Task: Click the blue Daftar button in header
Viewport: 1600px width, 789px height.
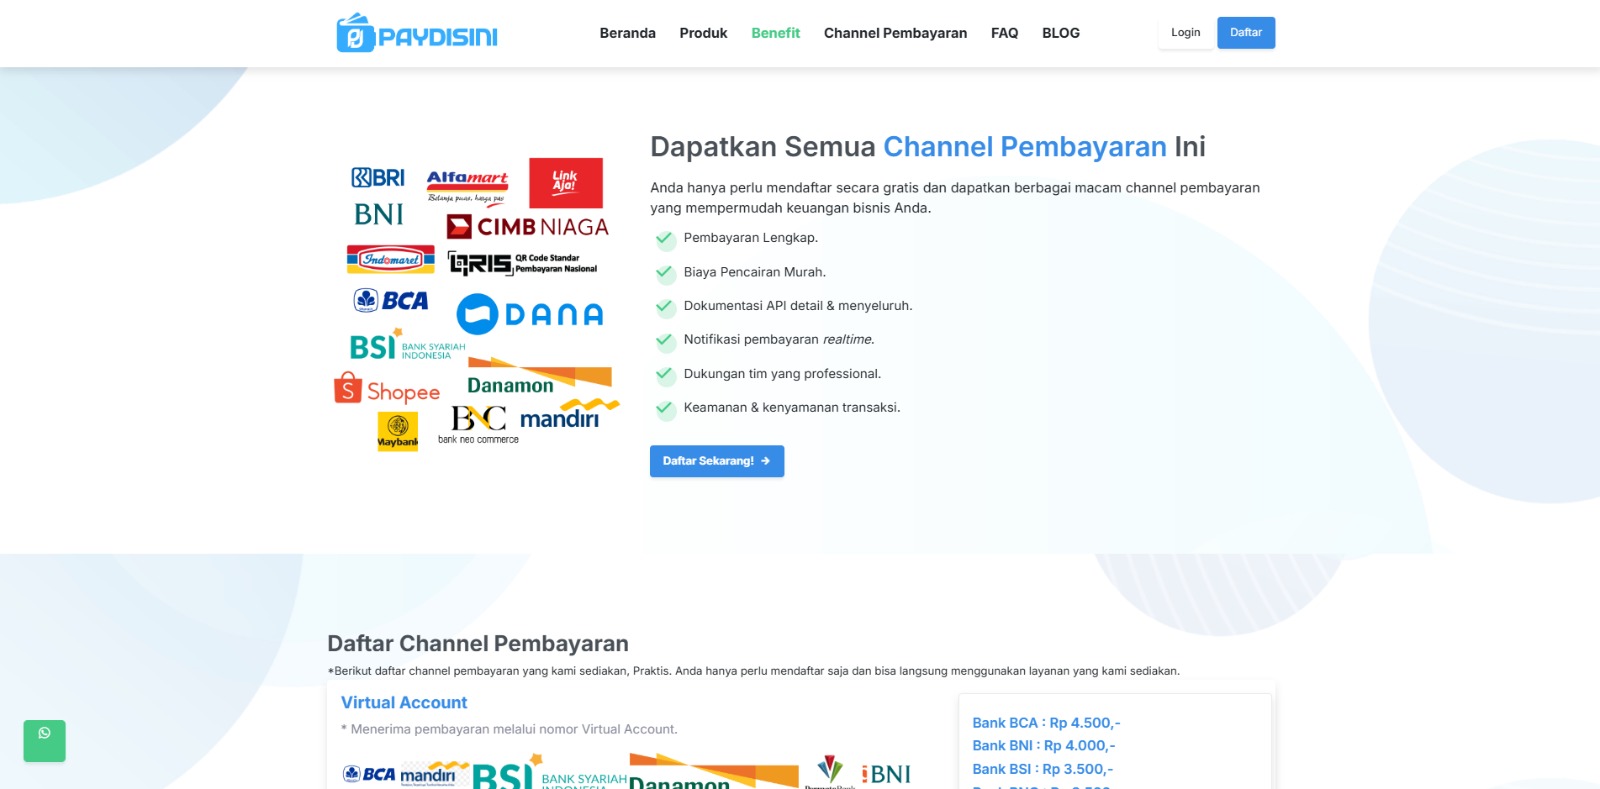Action: [1246, 33]
